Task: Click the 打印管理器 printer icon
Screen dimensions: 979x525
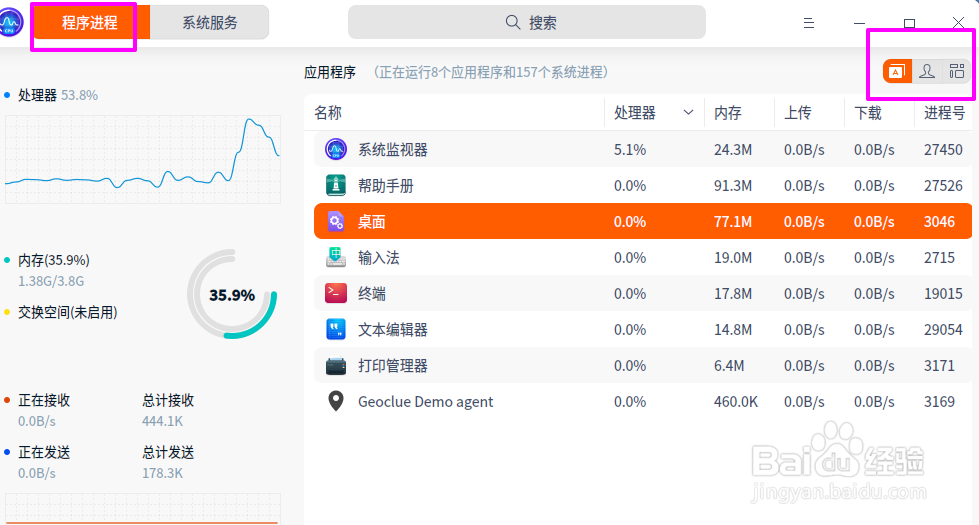Action: pyautogui.click(x=336, y=366)
